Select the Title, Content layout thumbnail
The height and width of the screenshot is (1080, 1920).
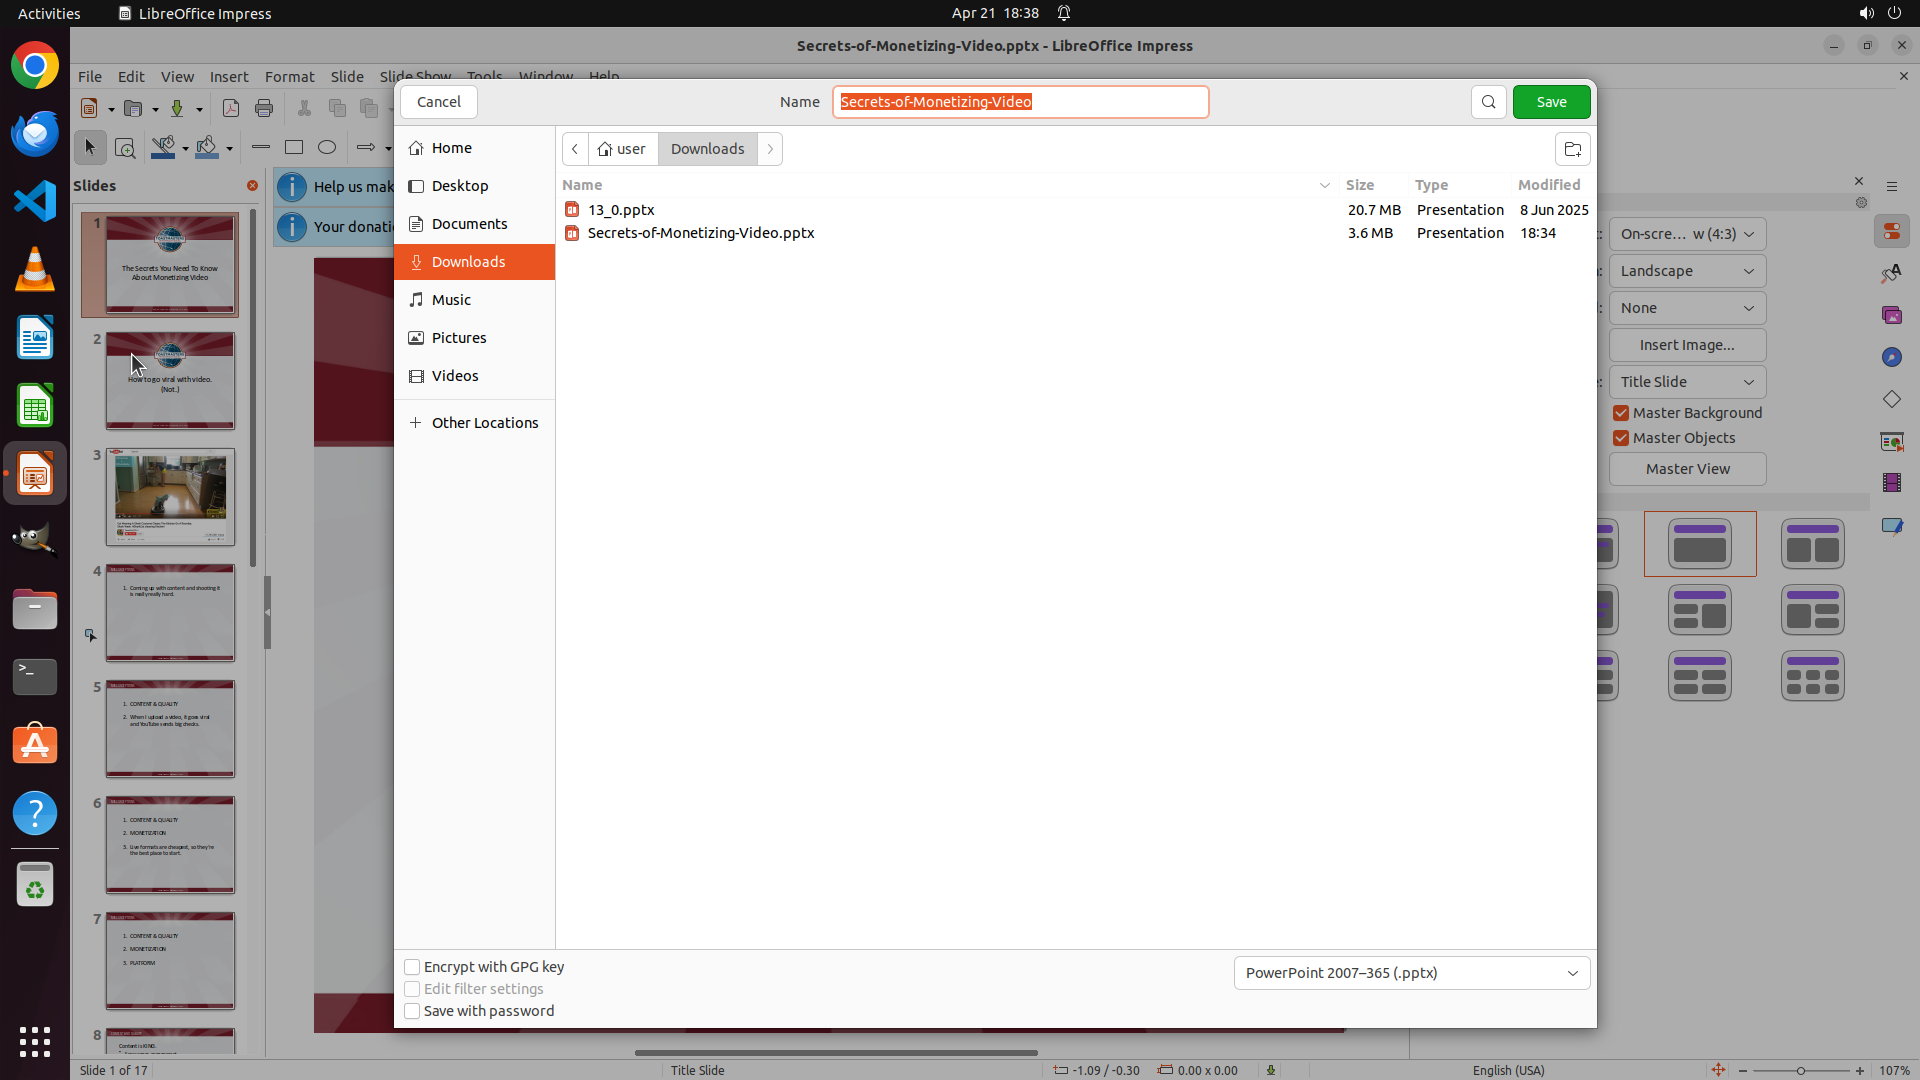pyautogui.click(x=1699, y=544)
